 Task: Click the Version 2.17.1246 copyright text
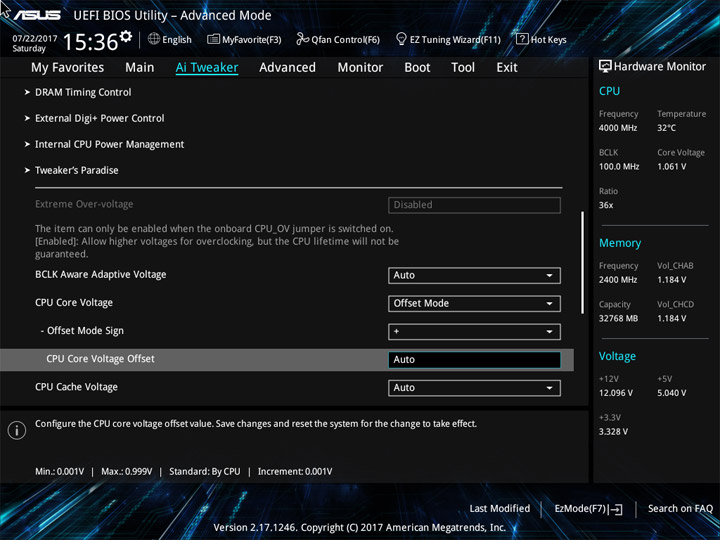(x=360, y=528)
